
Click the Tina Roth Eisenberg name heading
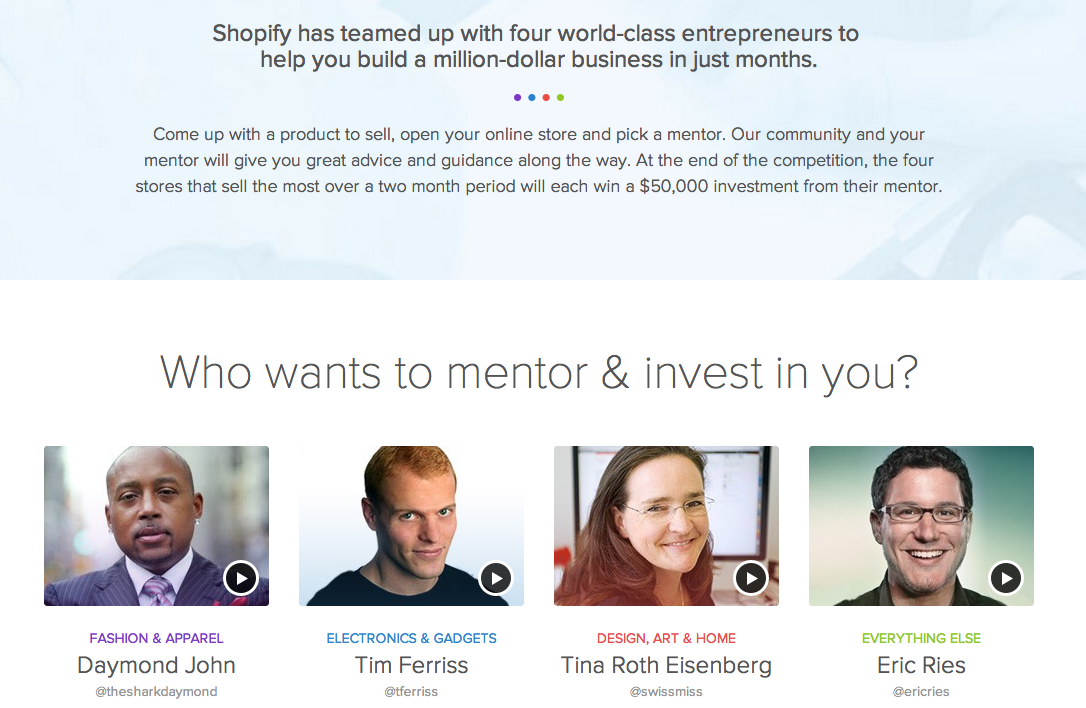[666, 665]
